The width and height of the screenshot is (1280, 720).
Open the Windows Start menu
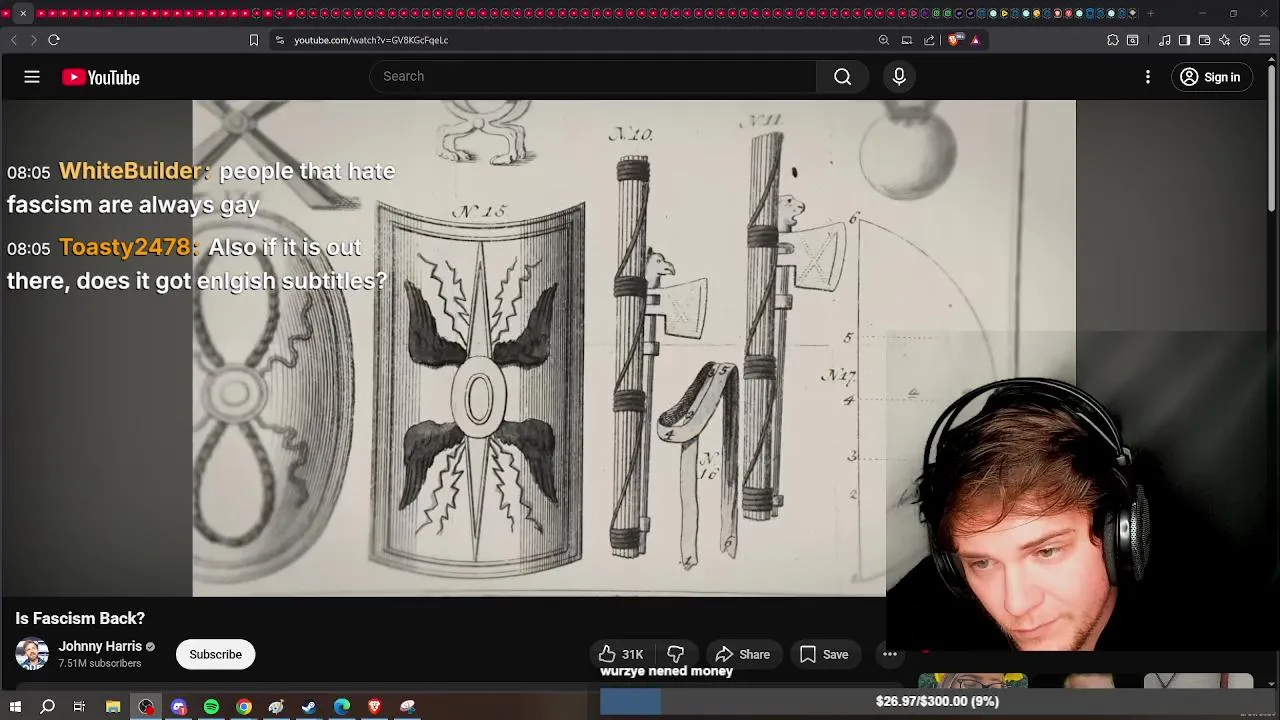coord(15,707)
